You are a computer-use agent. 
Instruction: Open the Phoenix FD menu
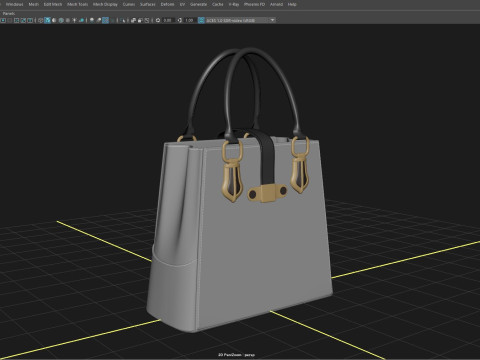pos(254,4)
